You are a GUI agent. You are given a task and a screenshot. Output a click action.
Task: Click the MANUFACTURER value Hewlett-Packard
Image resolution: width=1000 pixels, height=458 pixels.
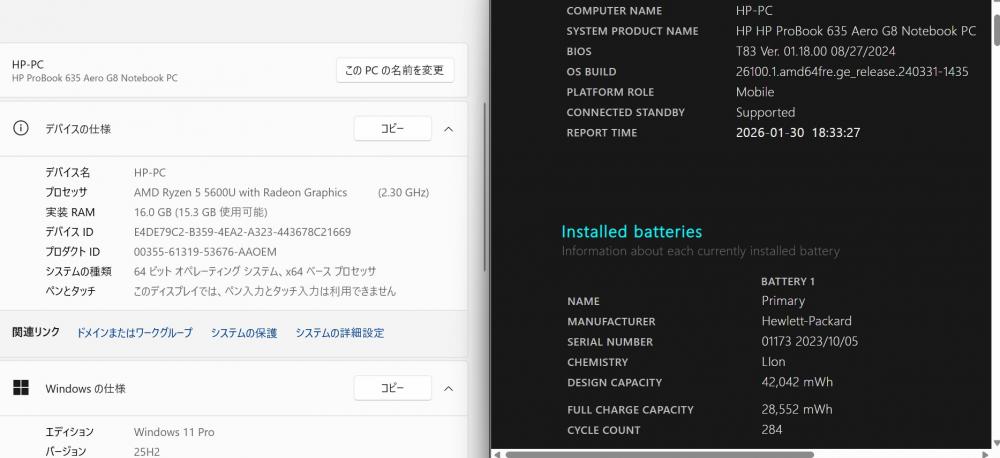pyautogui.click(x=806, y=321)
